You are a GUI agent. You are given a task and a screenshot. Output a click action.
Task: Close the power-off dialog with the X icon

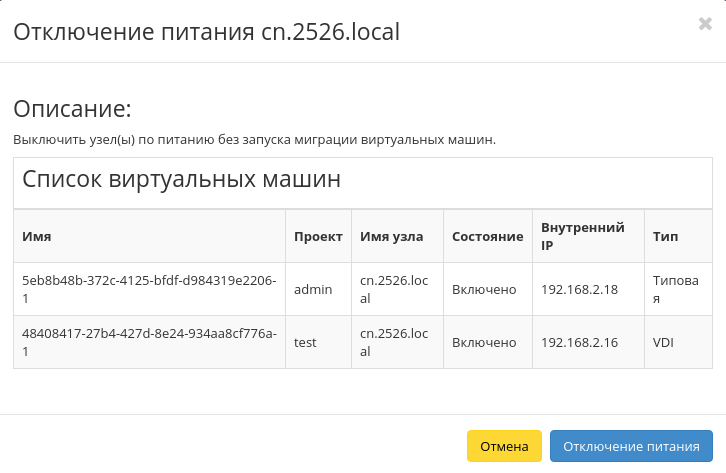[705, 25]
